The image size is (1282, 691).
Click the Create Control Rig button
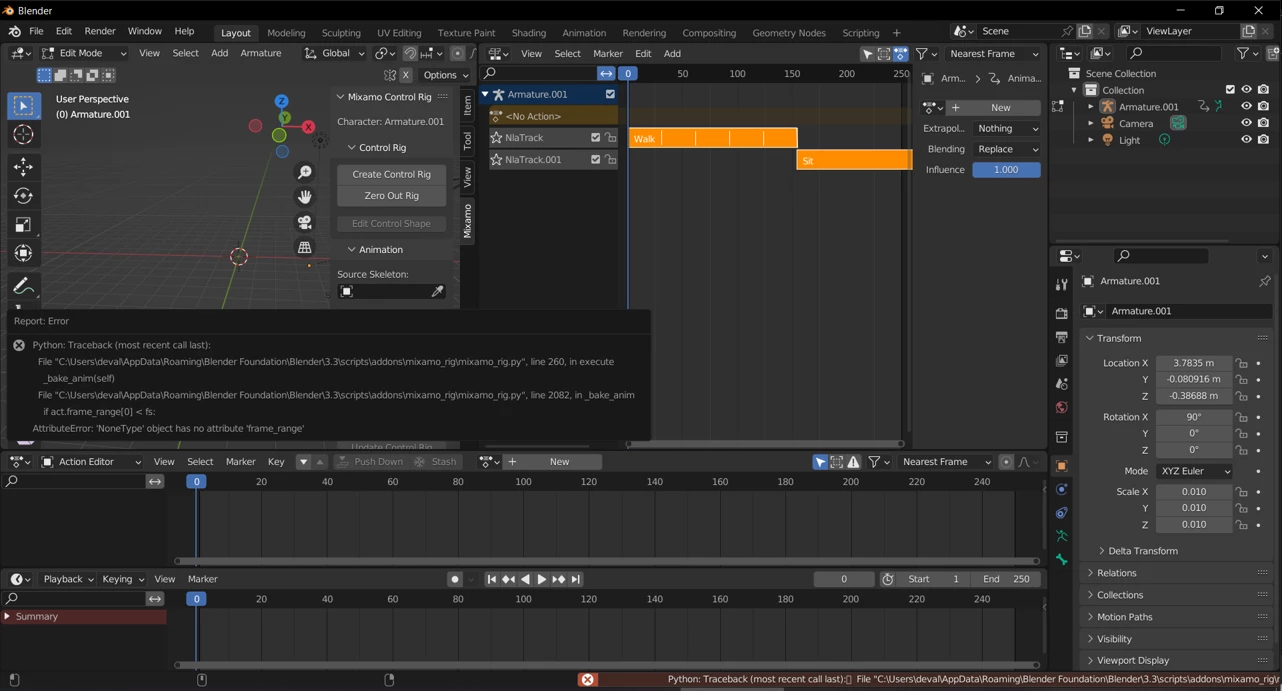tap(391, 174)
